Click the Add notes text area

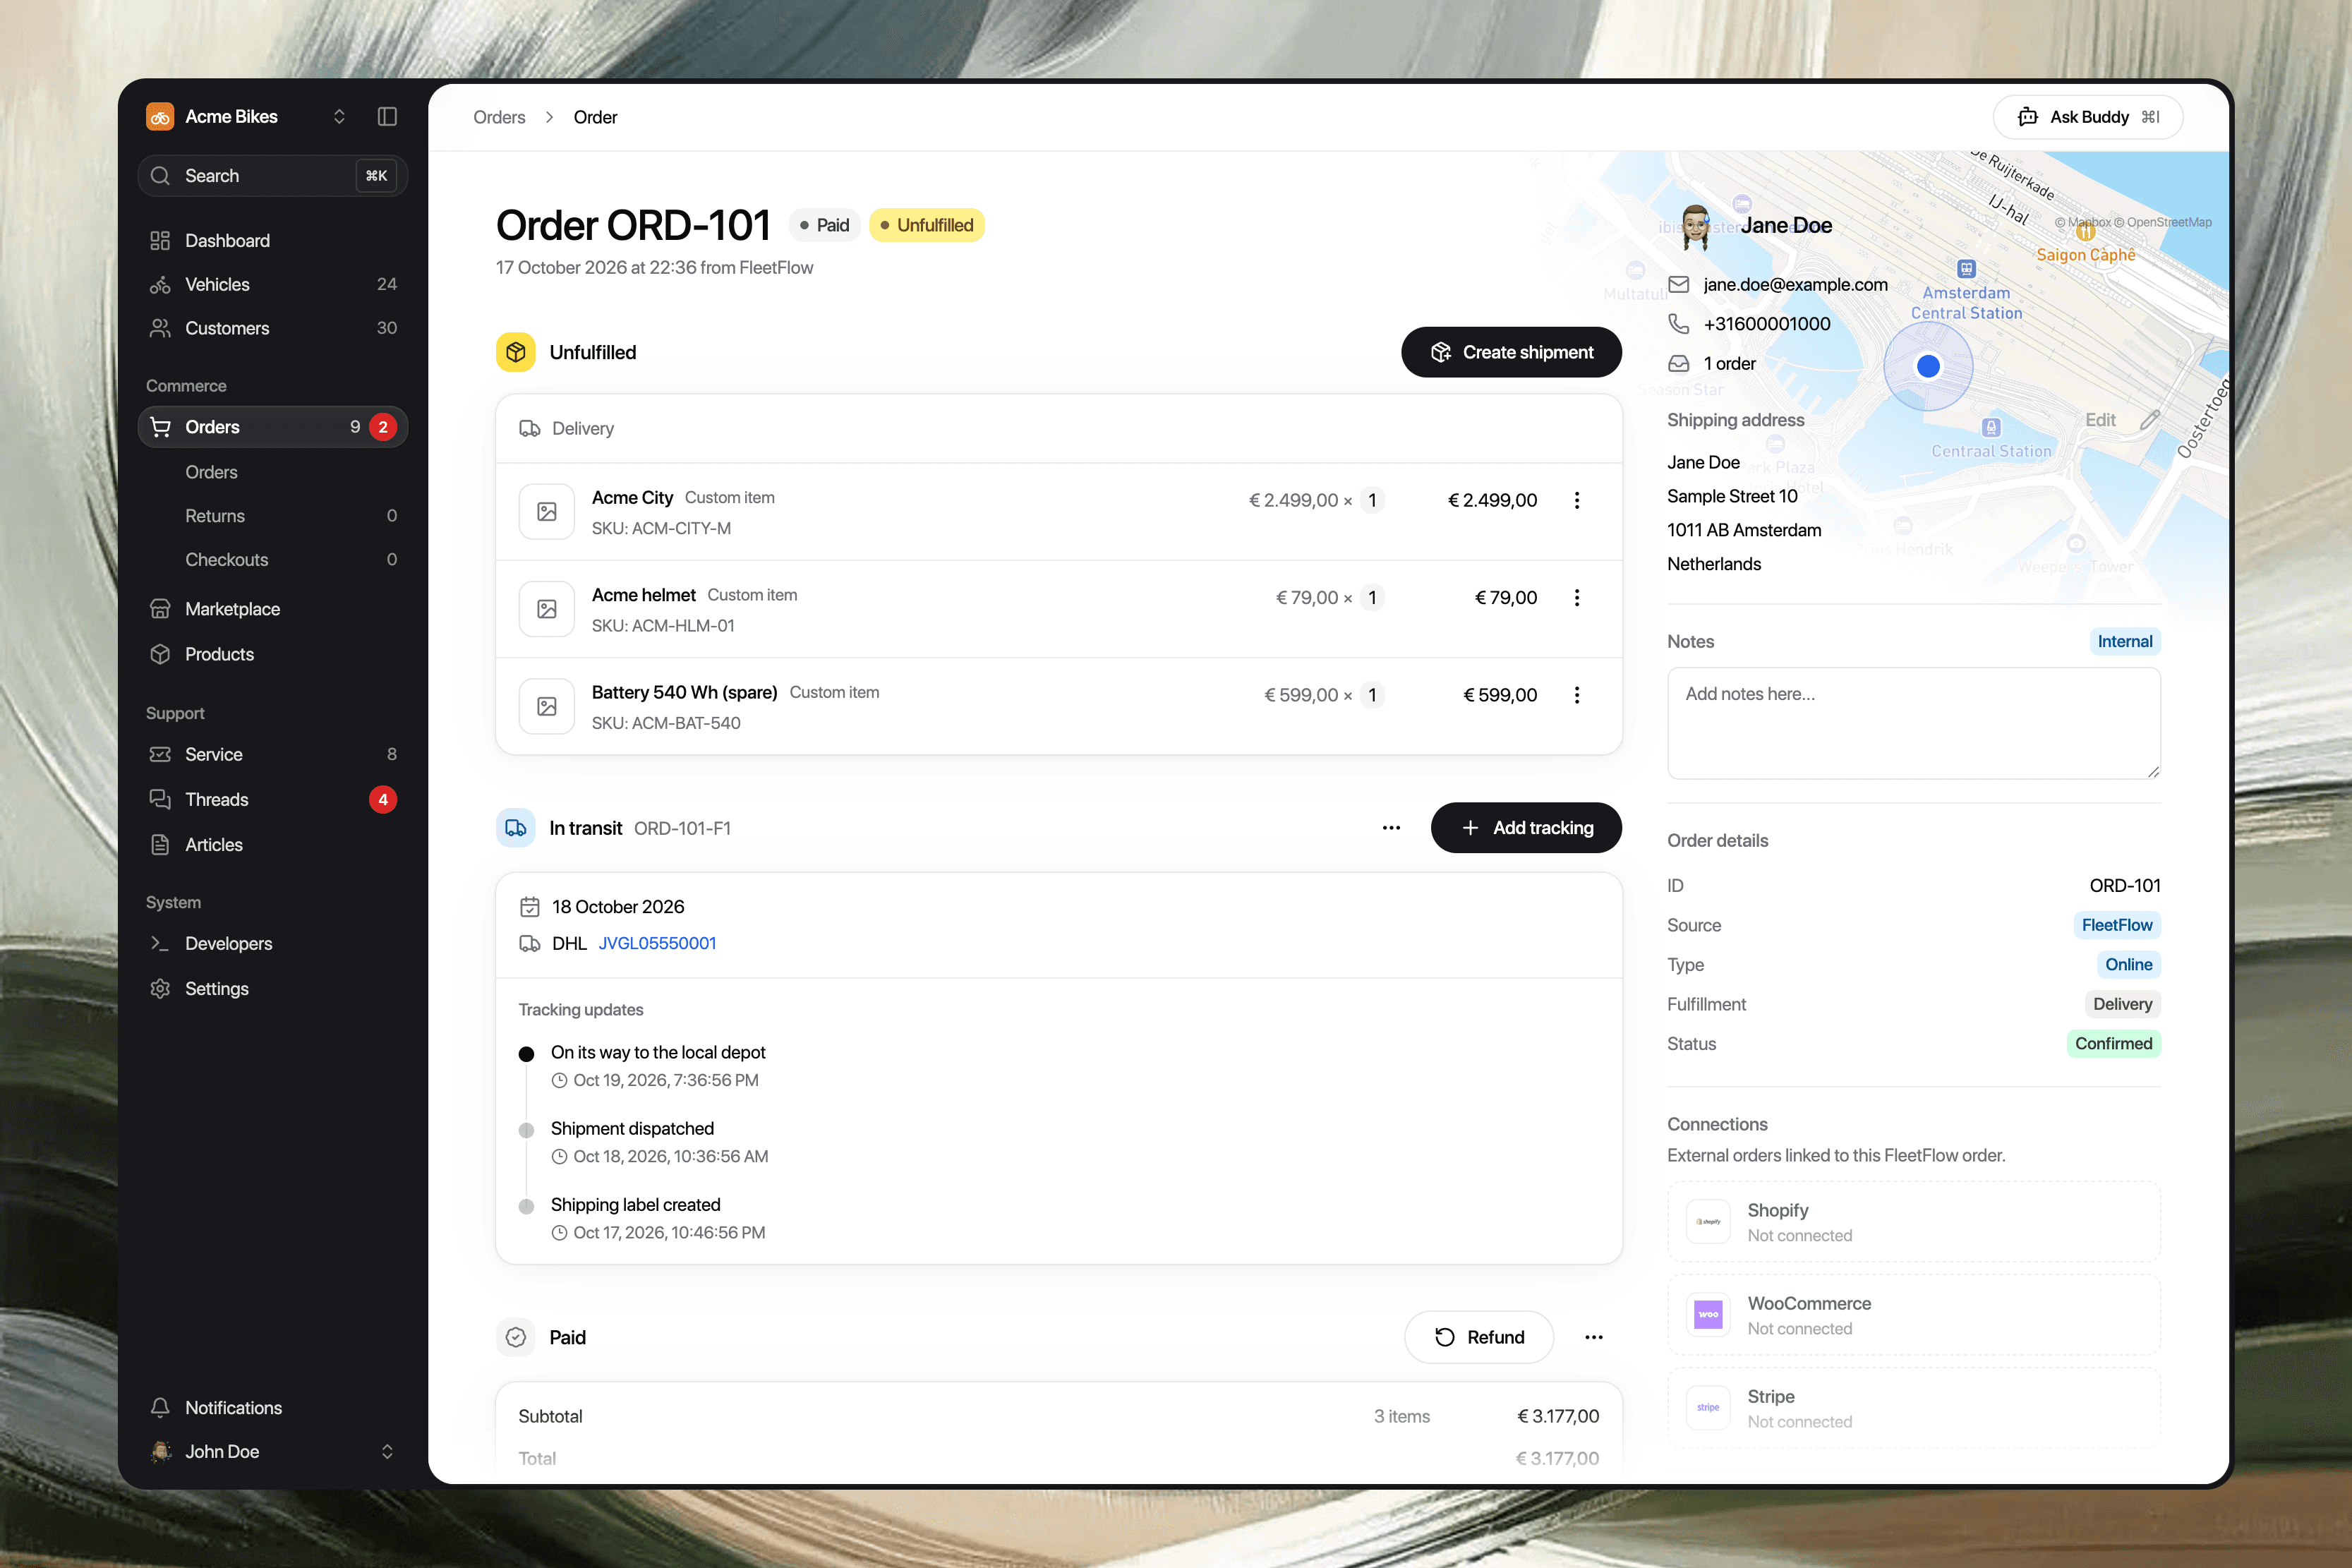pyautogui.click(x=1914, y=723)
